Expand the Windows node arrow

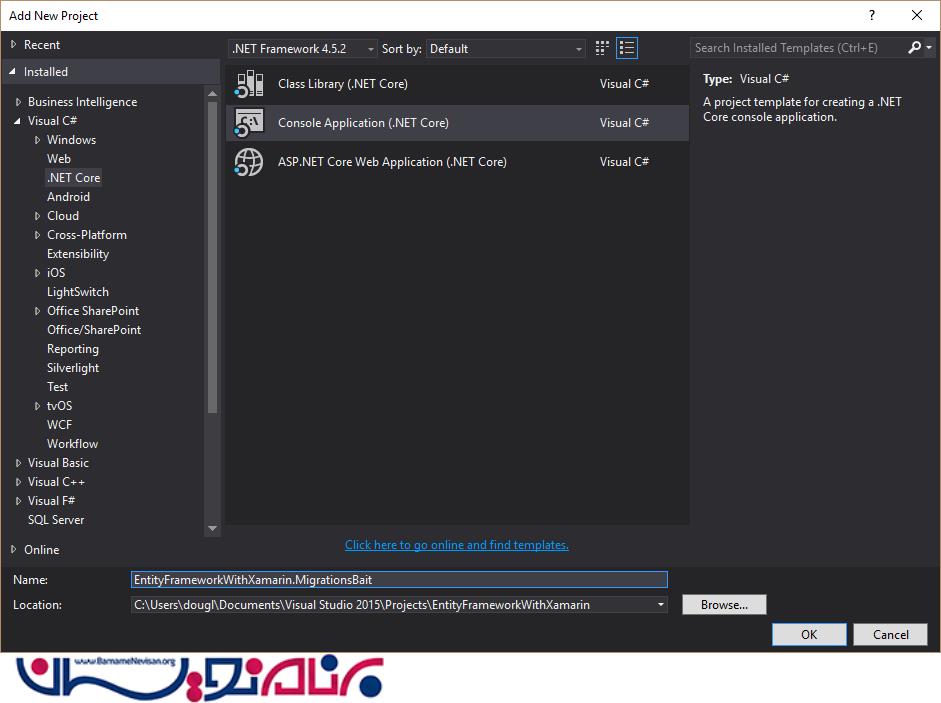pos(37,140)
